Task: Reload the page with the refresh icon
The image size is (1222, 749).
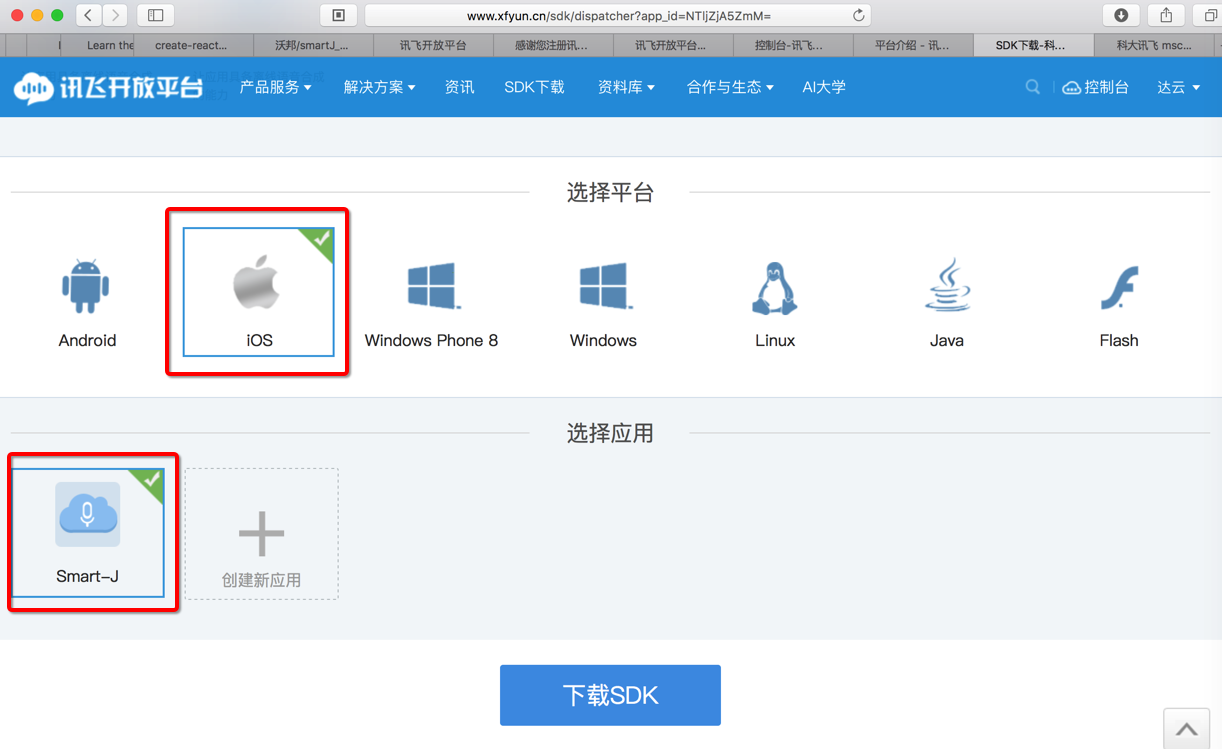Action: [858, 15]
